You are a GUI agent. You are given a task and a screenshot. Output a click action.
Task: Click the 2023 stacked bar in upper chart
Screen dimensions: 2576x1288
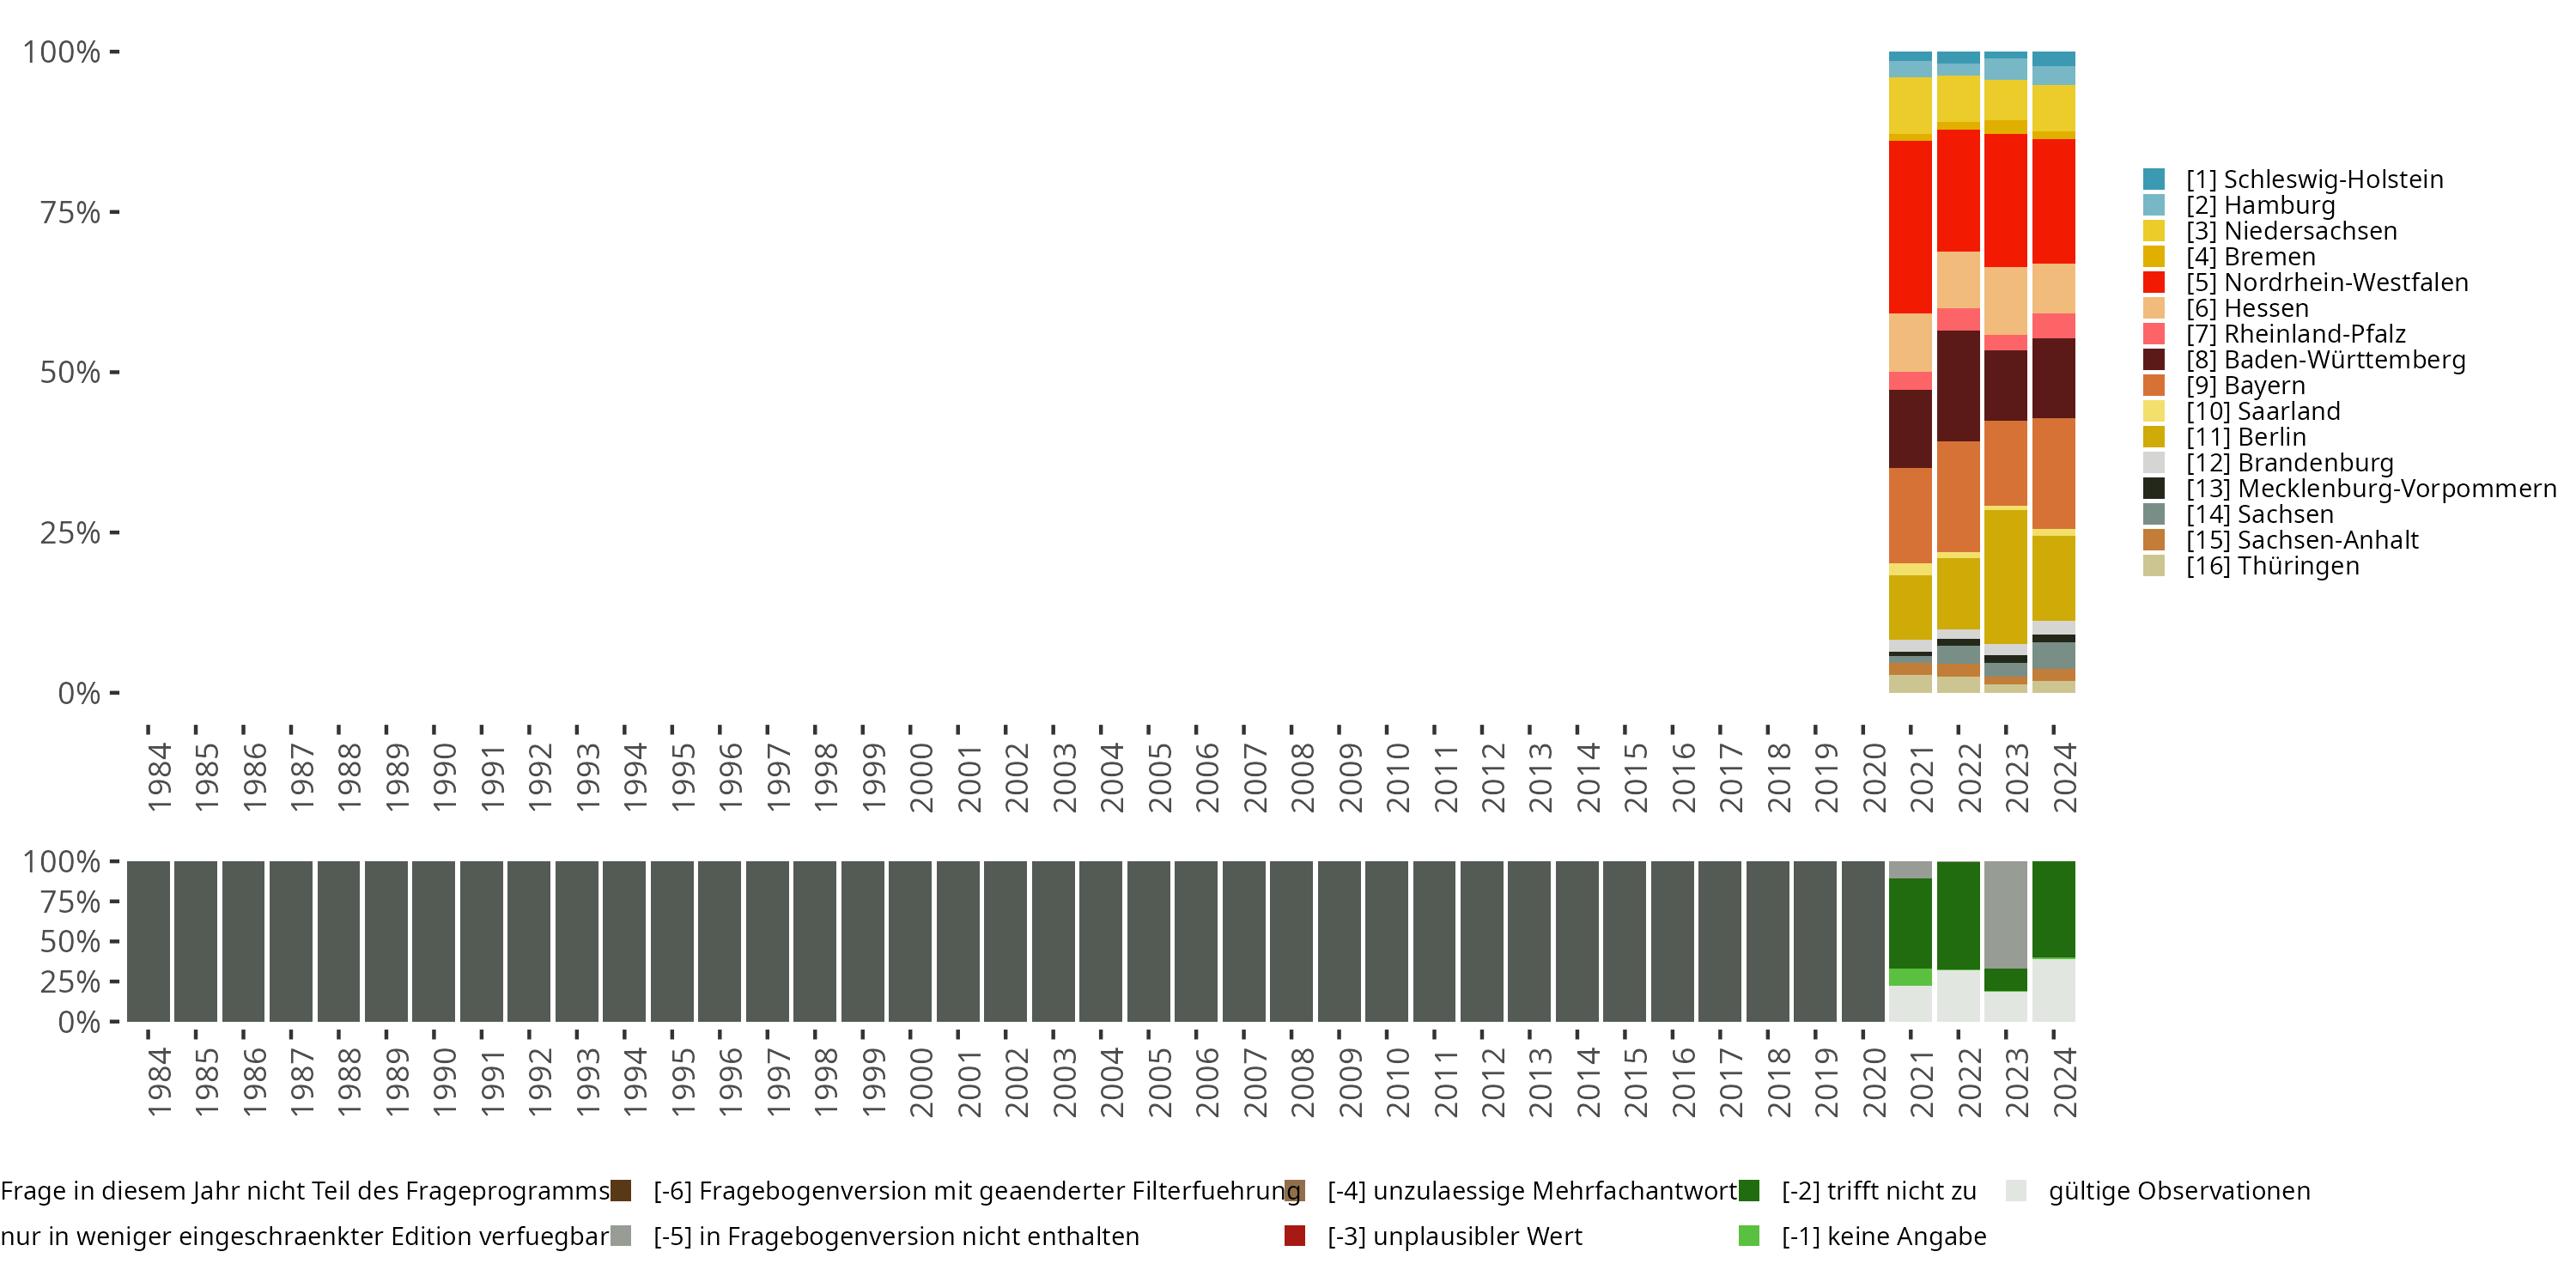point(2005,372)
